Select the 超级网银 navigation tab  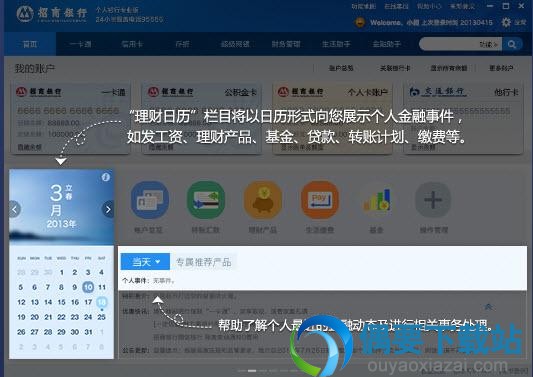235,44
